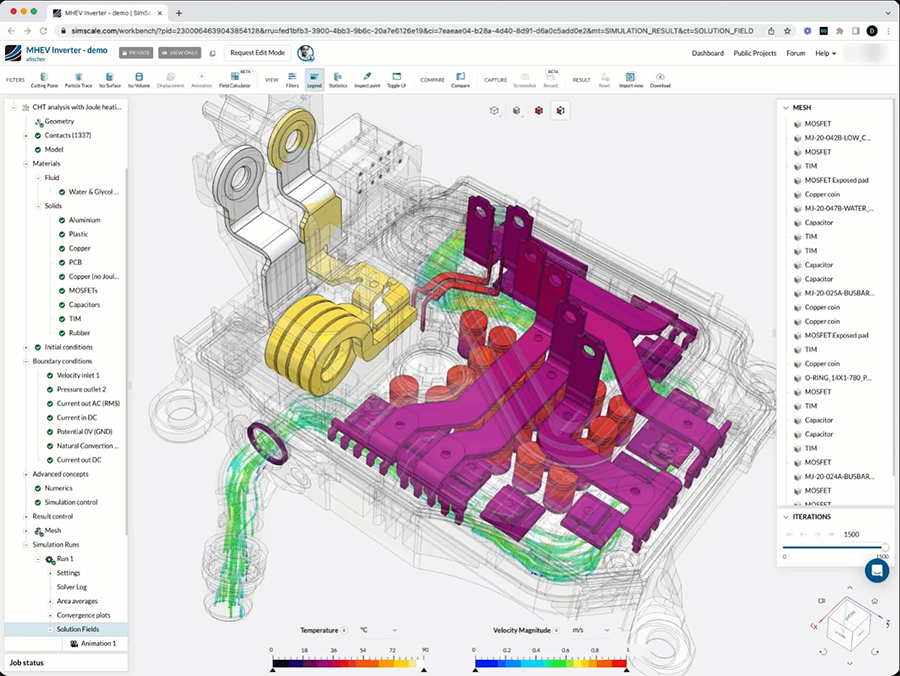Click the home icon on orientation cube
This screenshot has width=900, height=676.
(x=874, y=601)
